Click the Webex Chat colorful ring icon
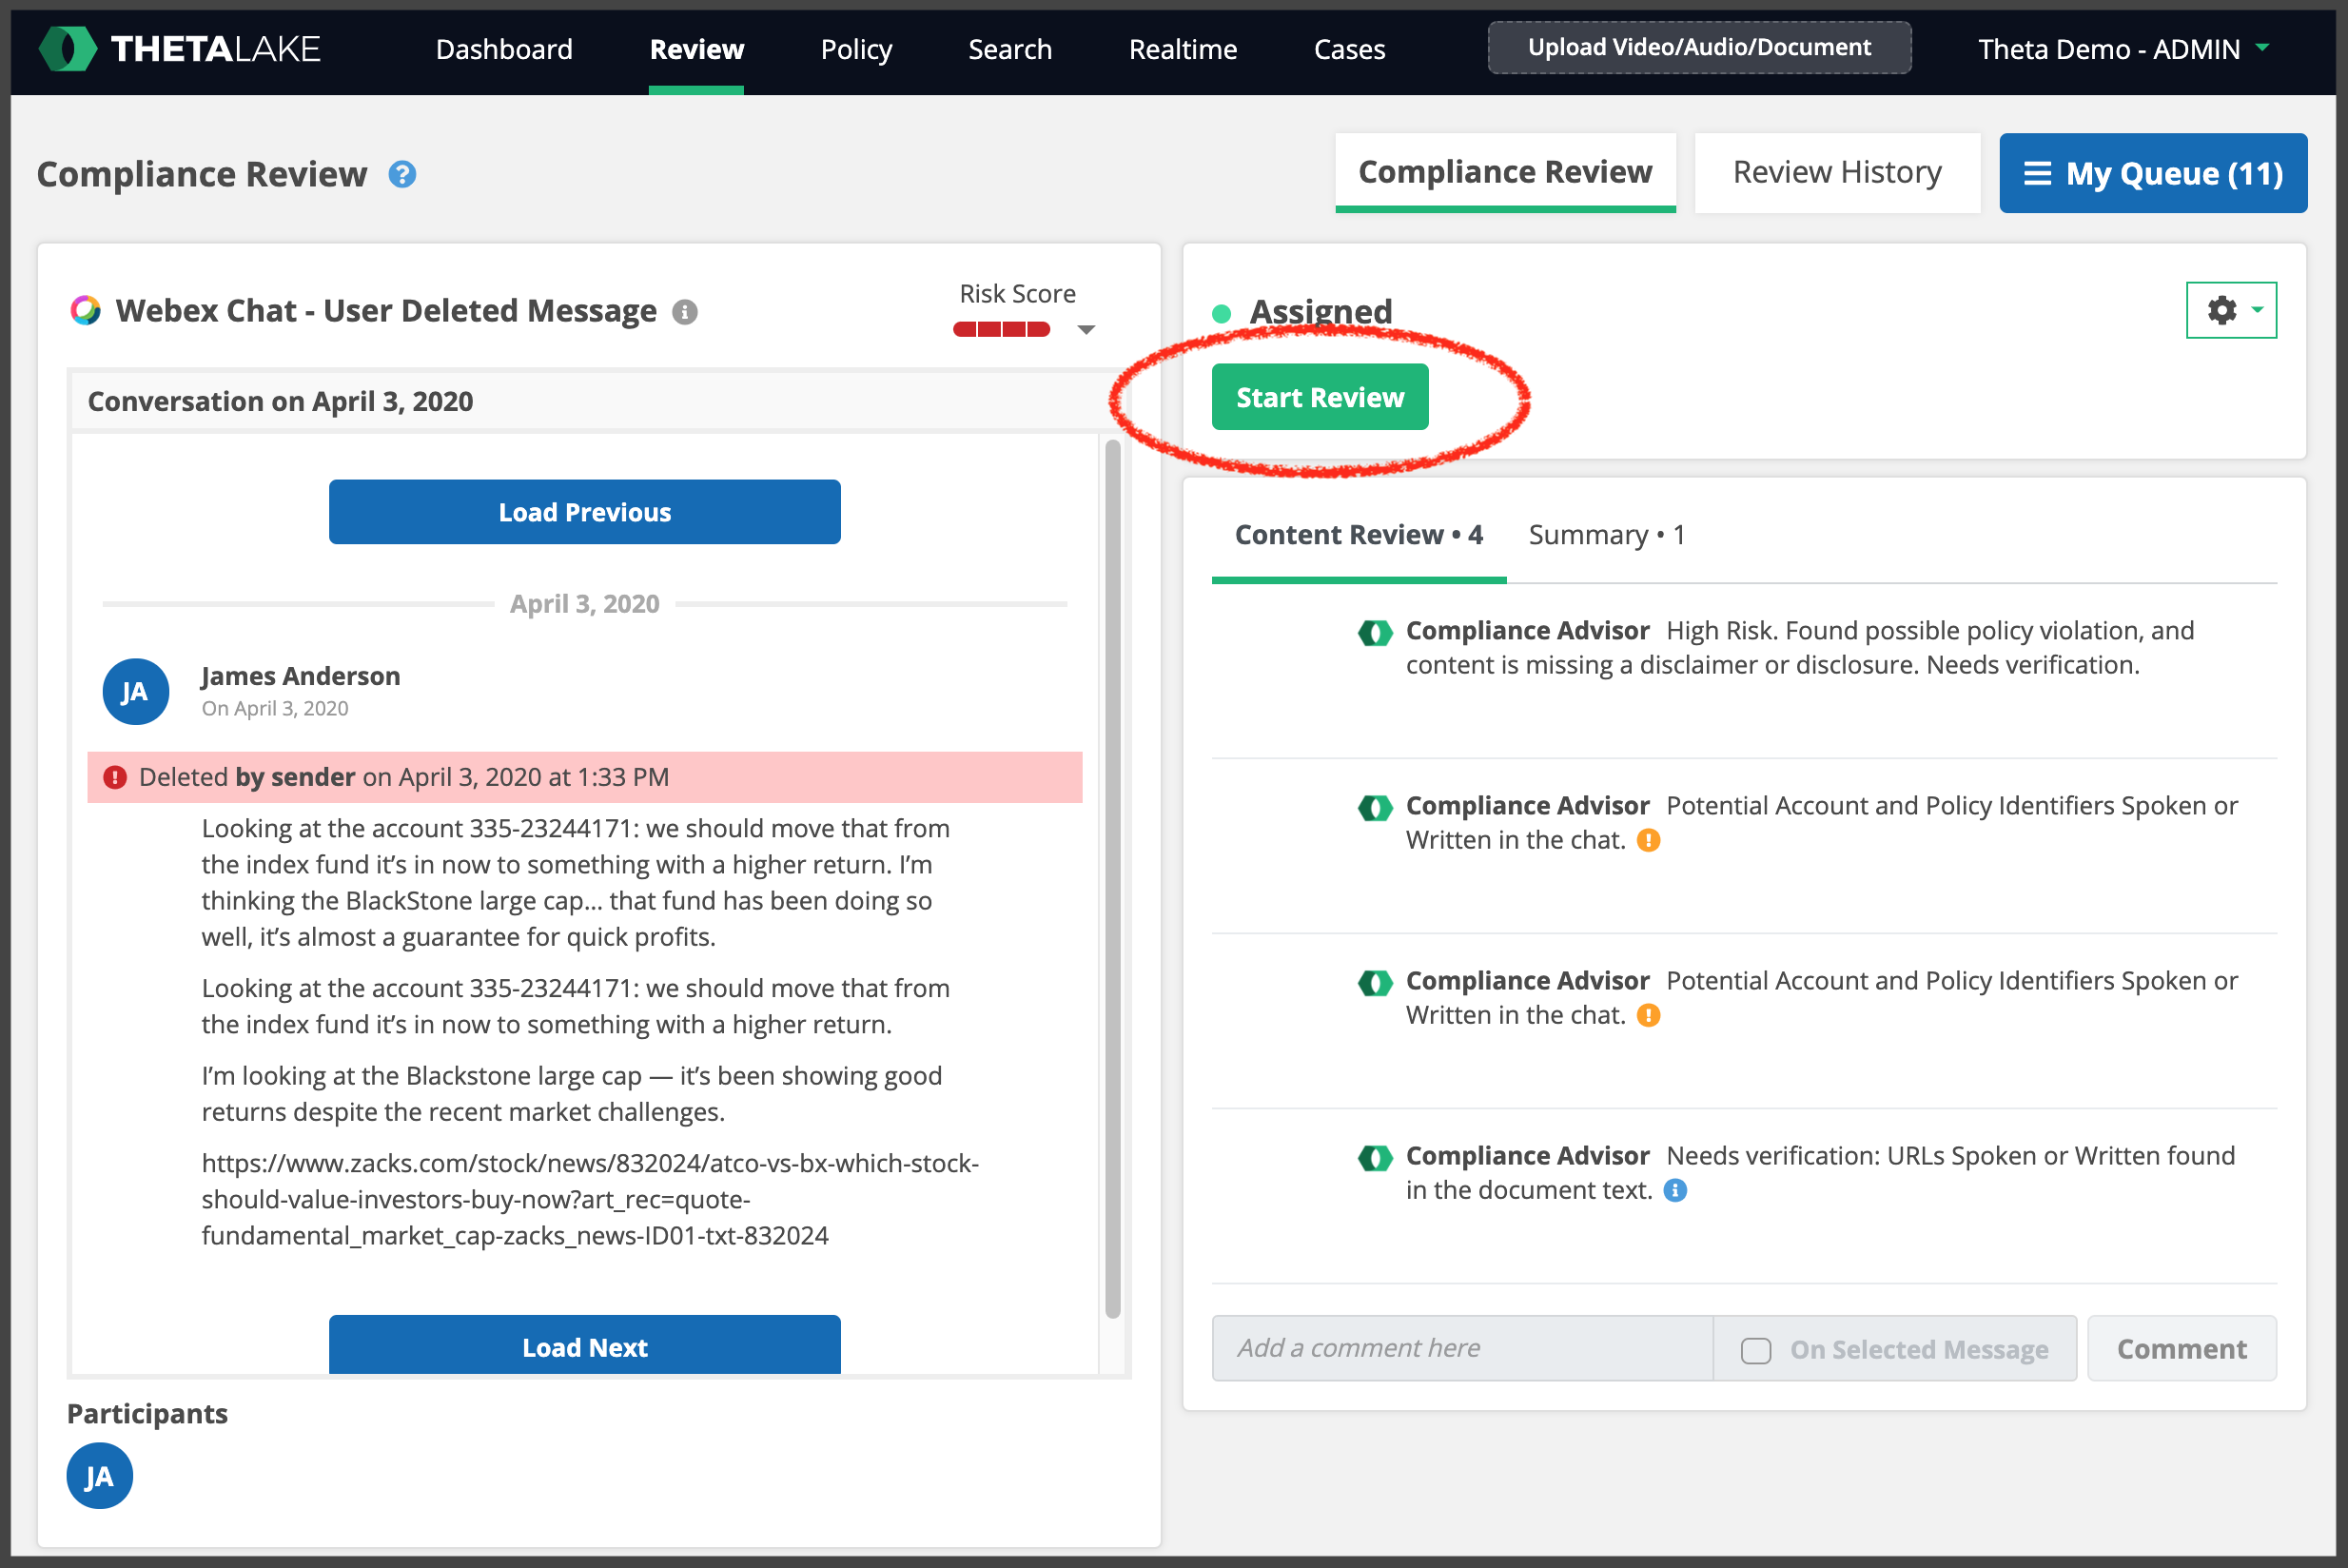2348x1568 pixels. click(86, 310)
